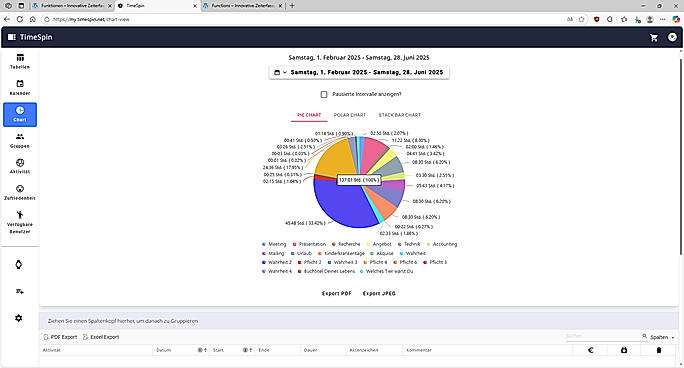Image resolution: width=684 pixels, height=368 pixels.
Task: Expand the Spalten dropdown
Action: pyautogui.click(x=662, y=337)
